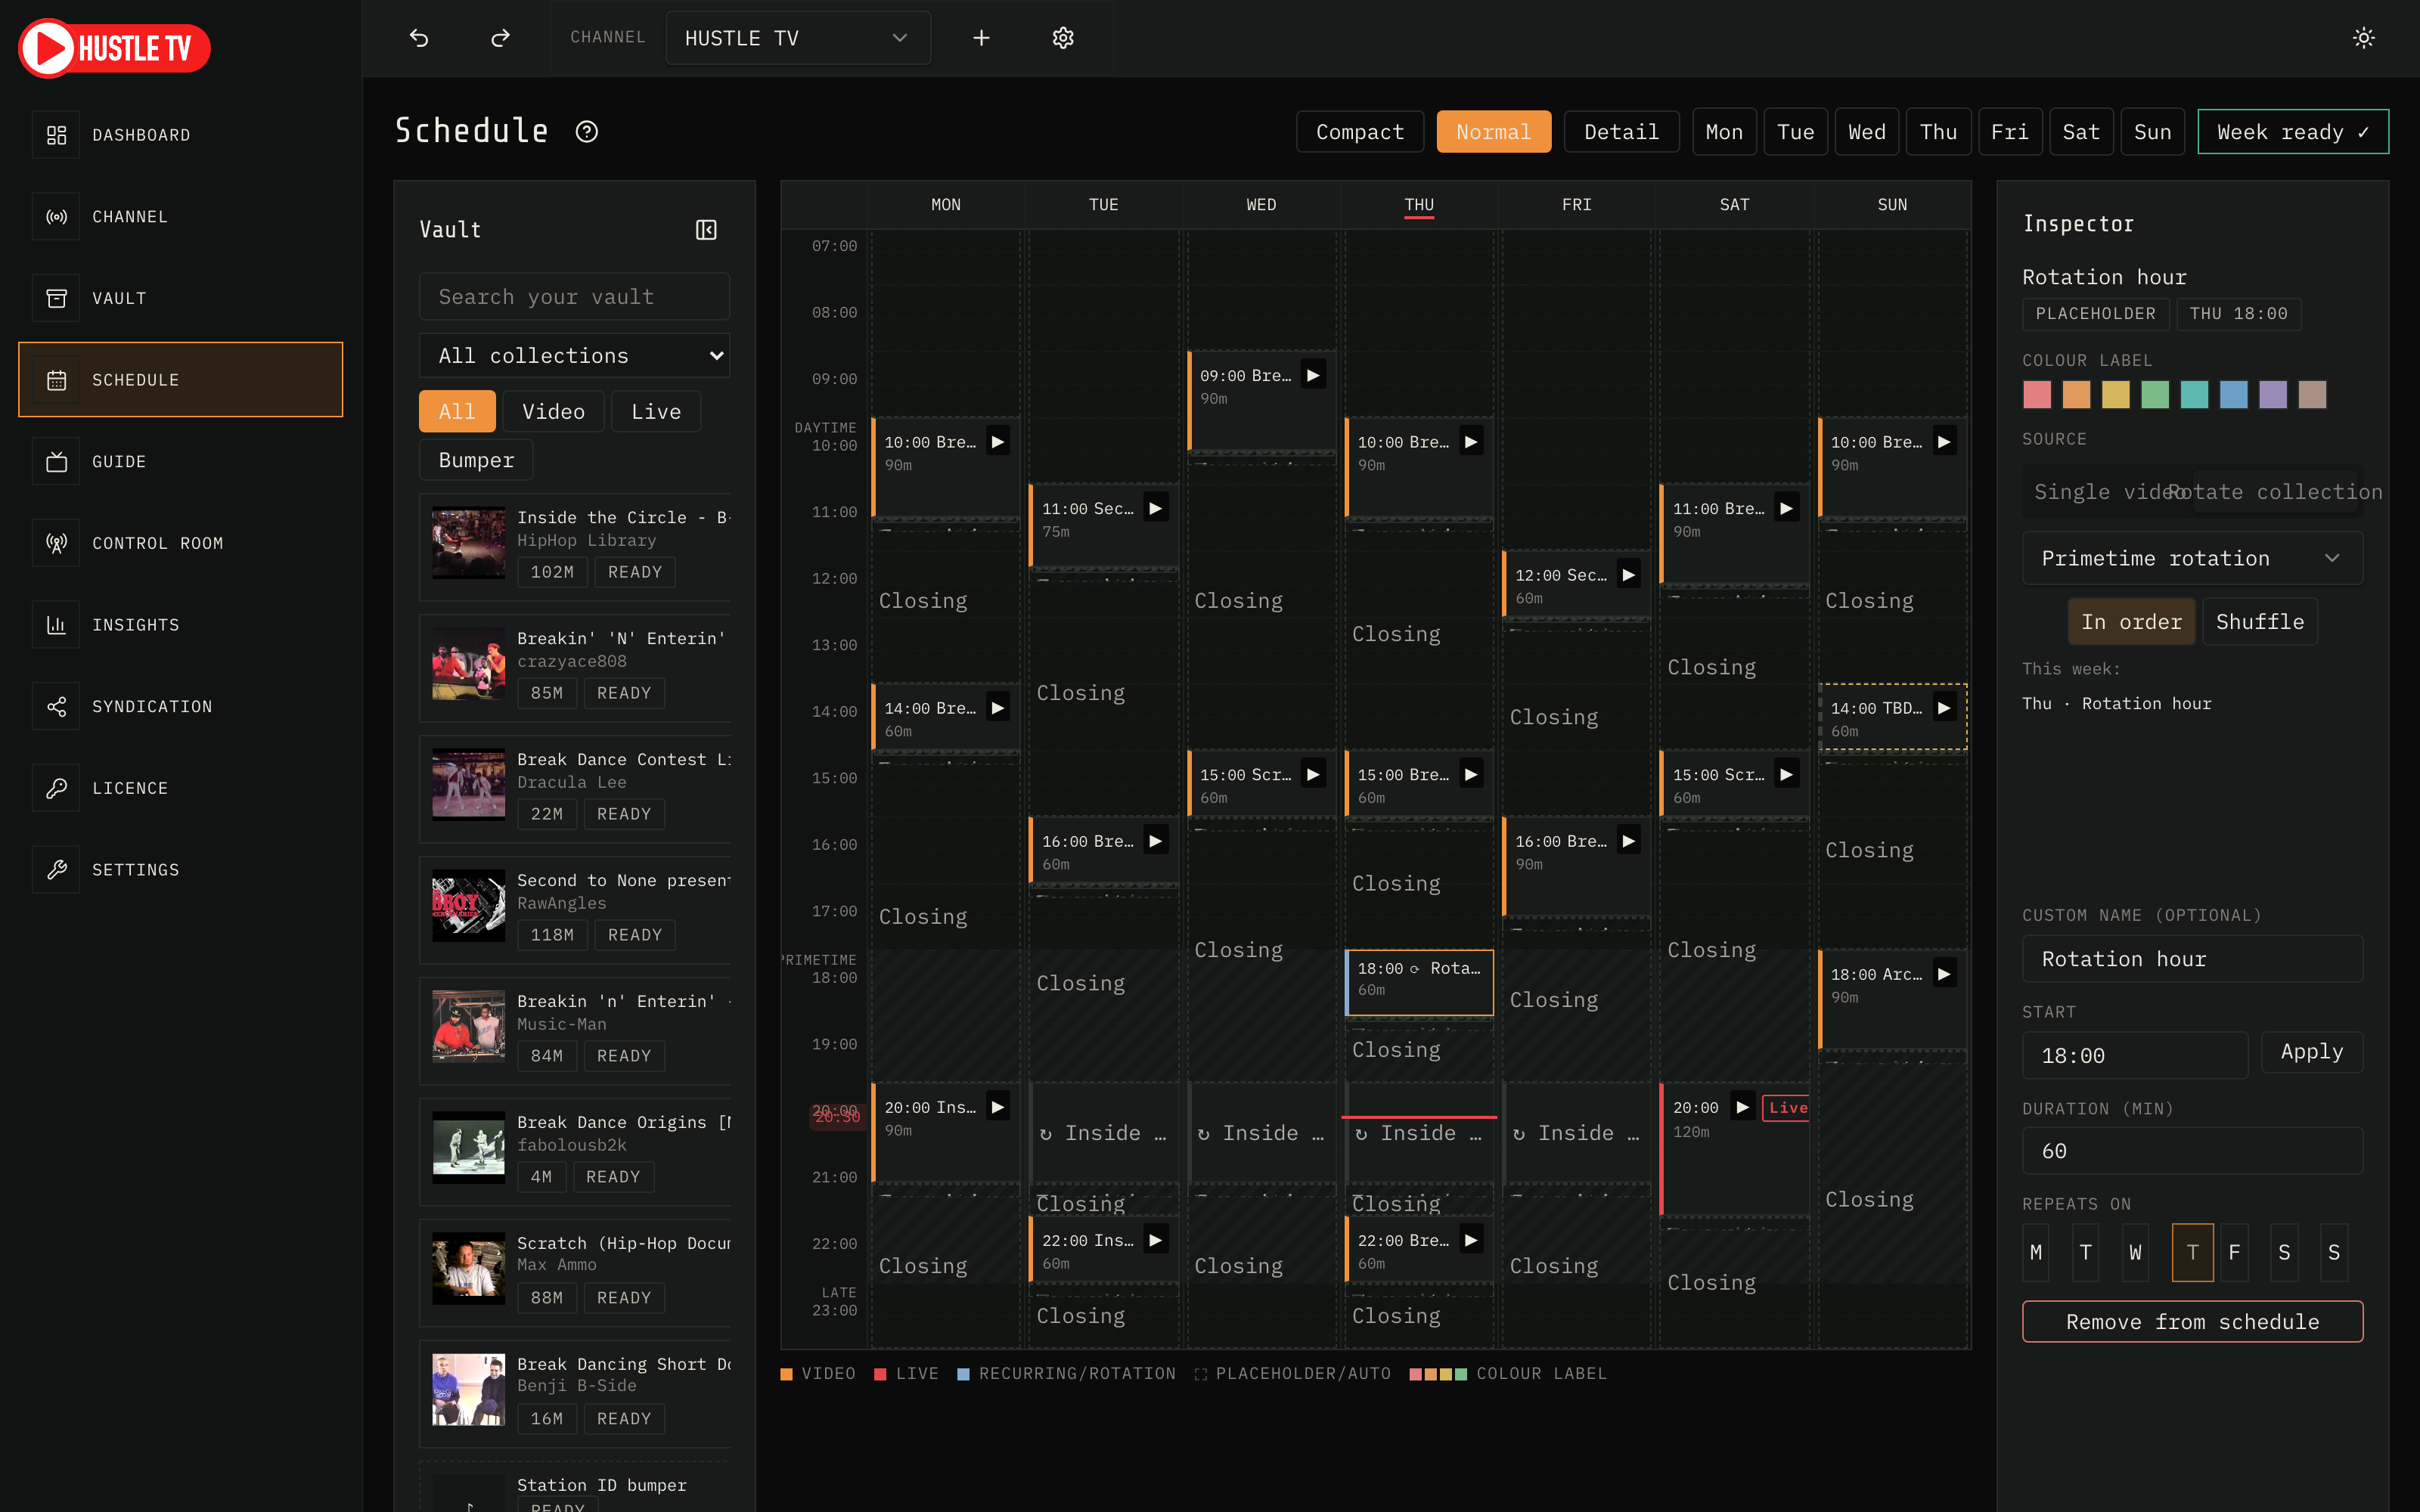This screenshot has width=2420, height=1512.
Task: Toggle repeat on Monday (M)
Action: [x=2036, y=1252]
